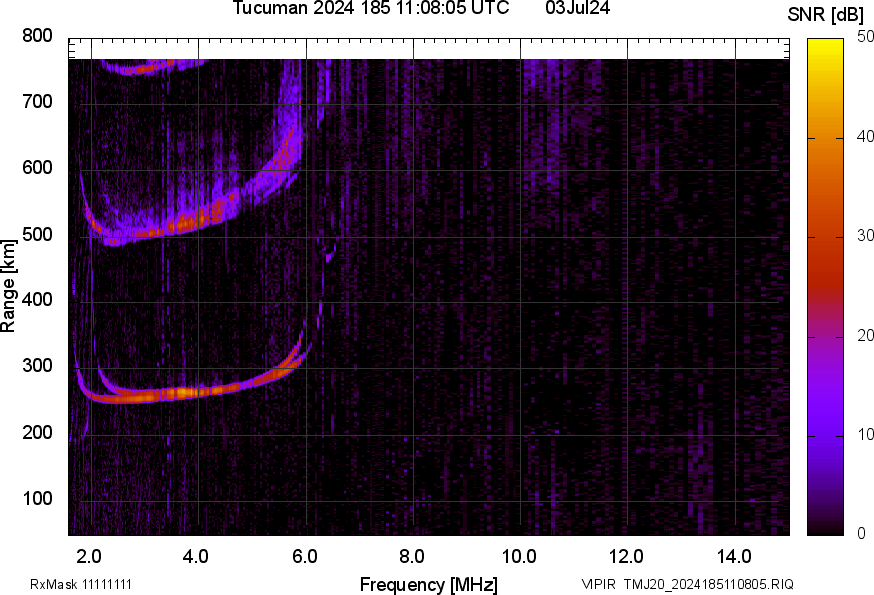This screenshot has height=595, width=874.
Task: Click the colorbar value '50'
Action: [x=865, y=37]
